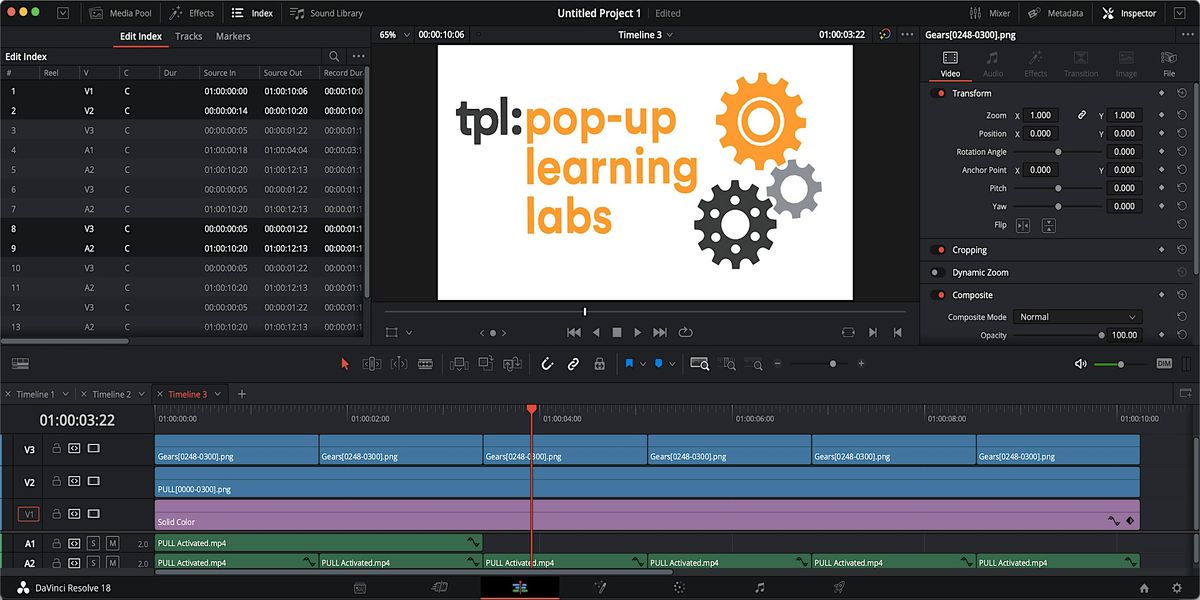
Task: Toggle timeline snapping magnet icon
Action: point(547,364)
